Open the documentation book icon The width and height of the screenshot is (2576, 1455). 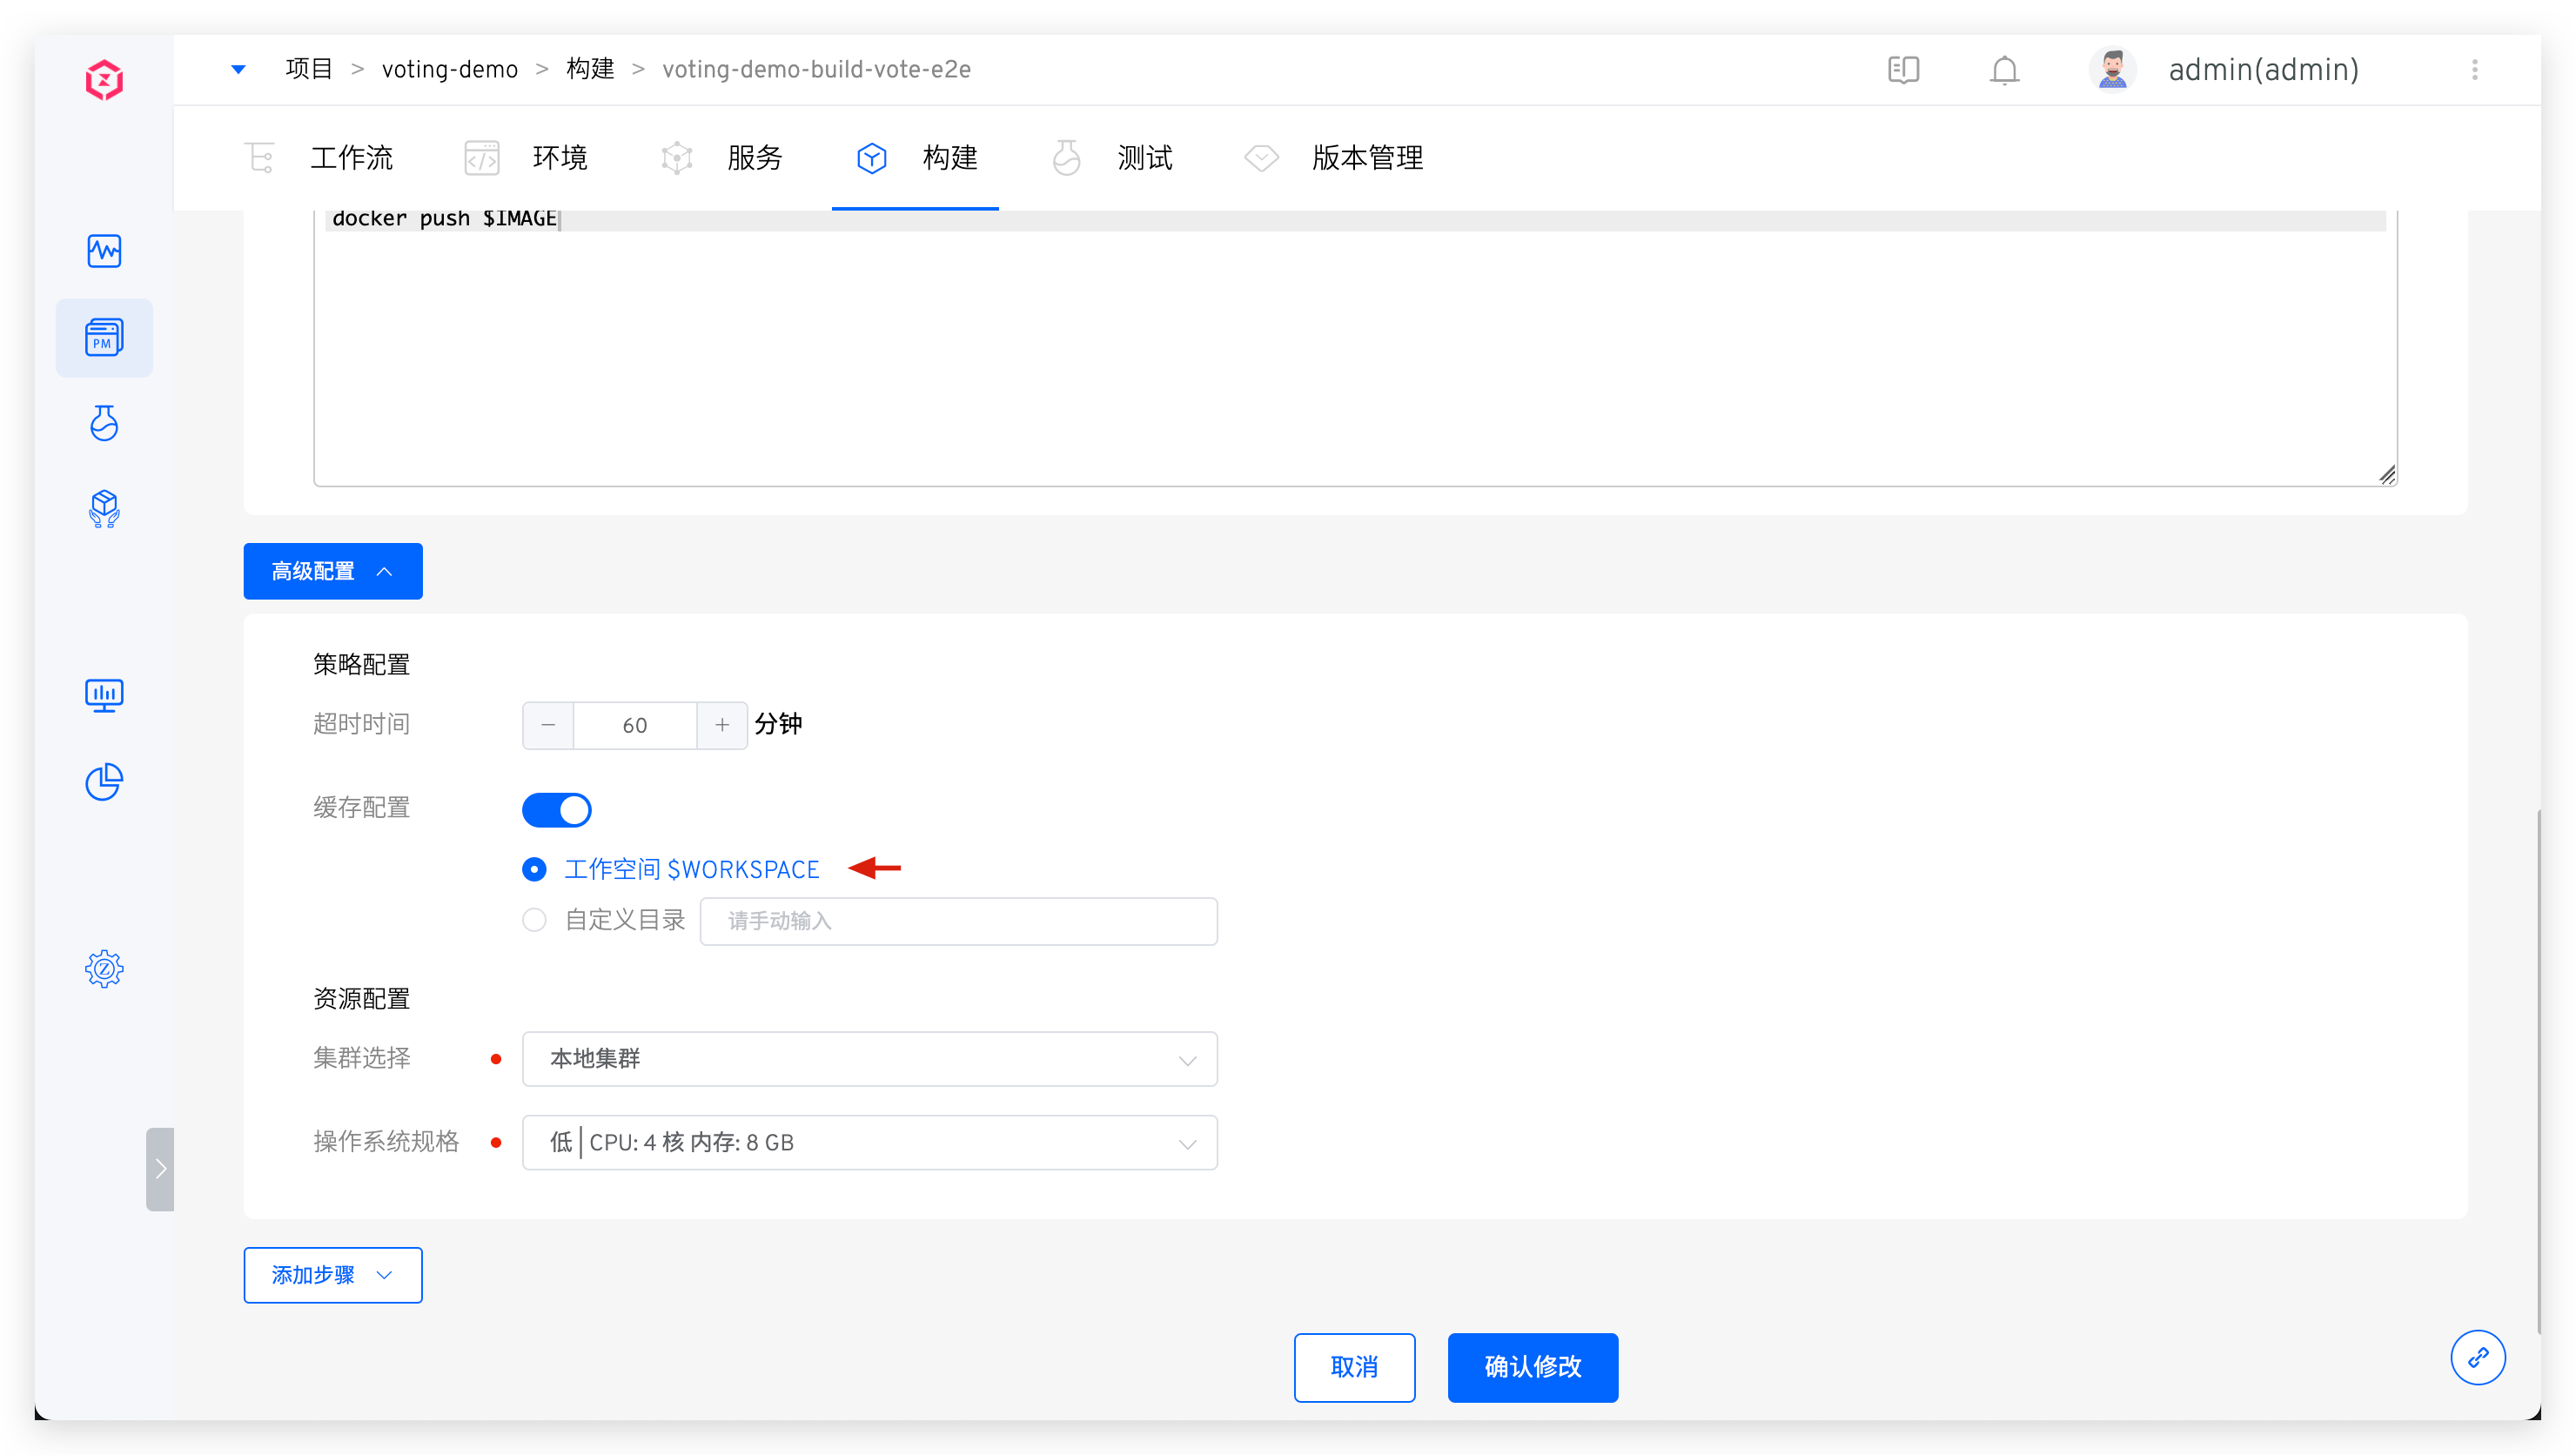click(1903, 70)
